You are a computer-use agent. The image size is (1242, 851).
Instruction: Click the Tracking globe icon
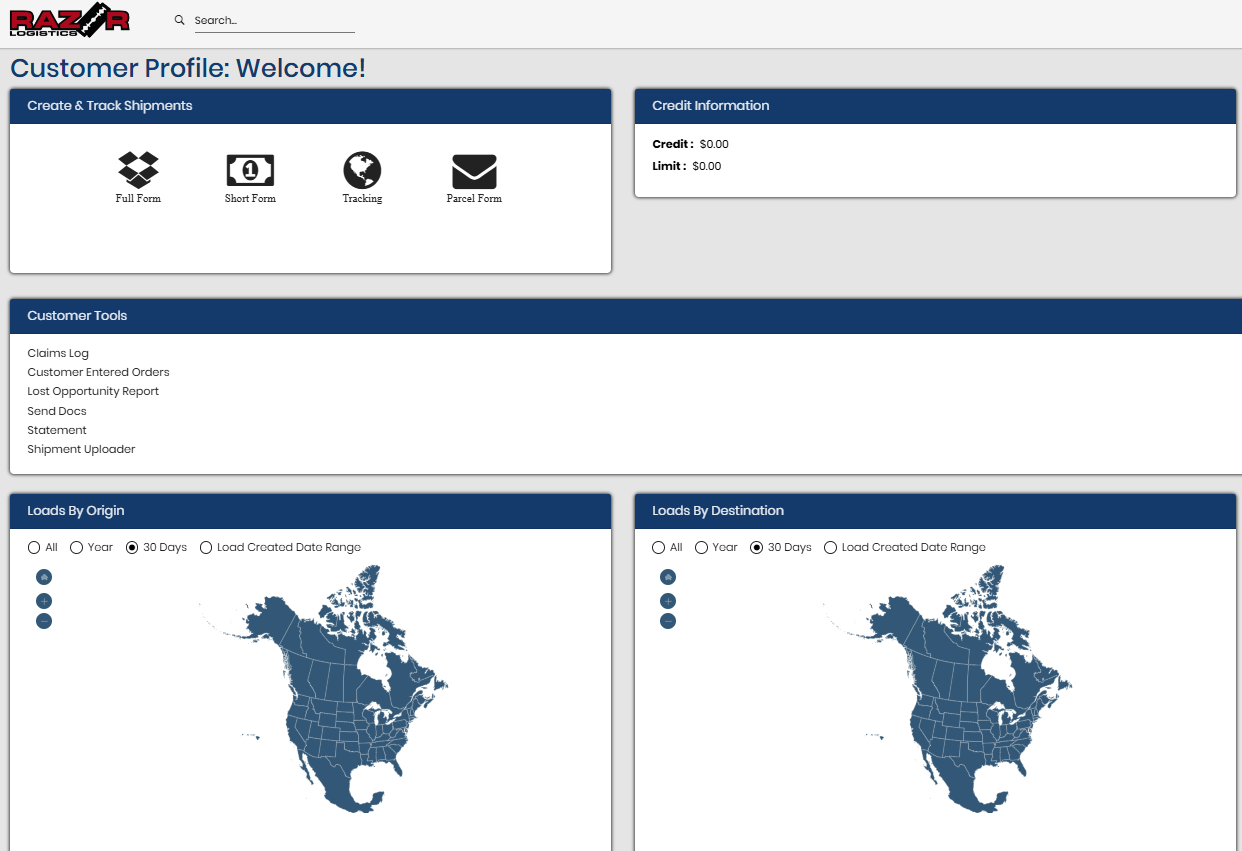pyautogui.click(x=362, y=172)
